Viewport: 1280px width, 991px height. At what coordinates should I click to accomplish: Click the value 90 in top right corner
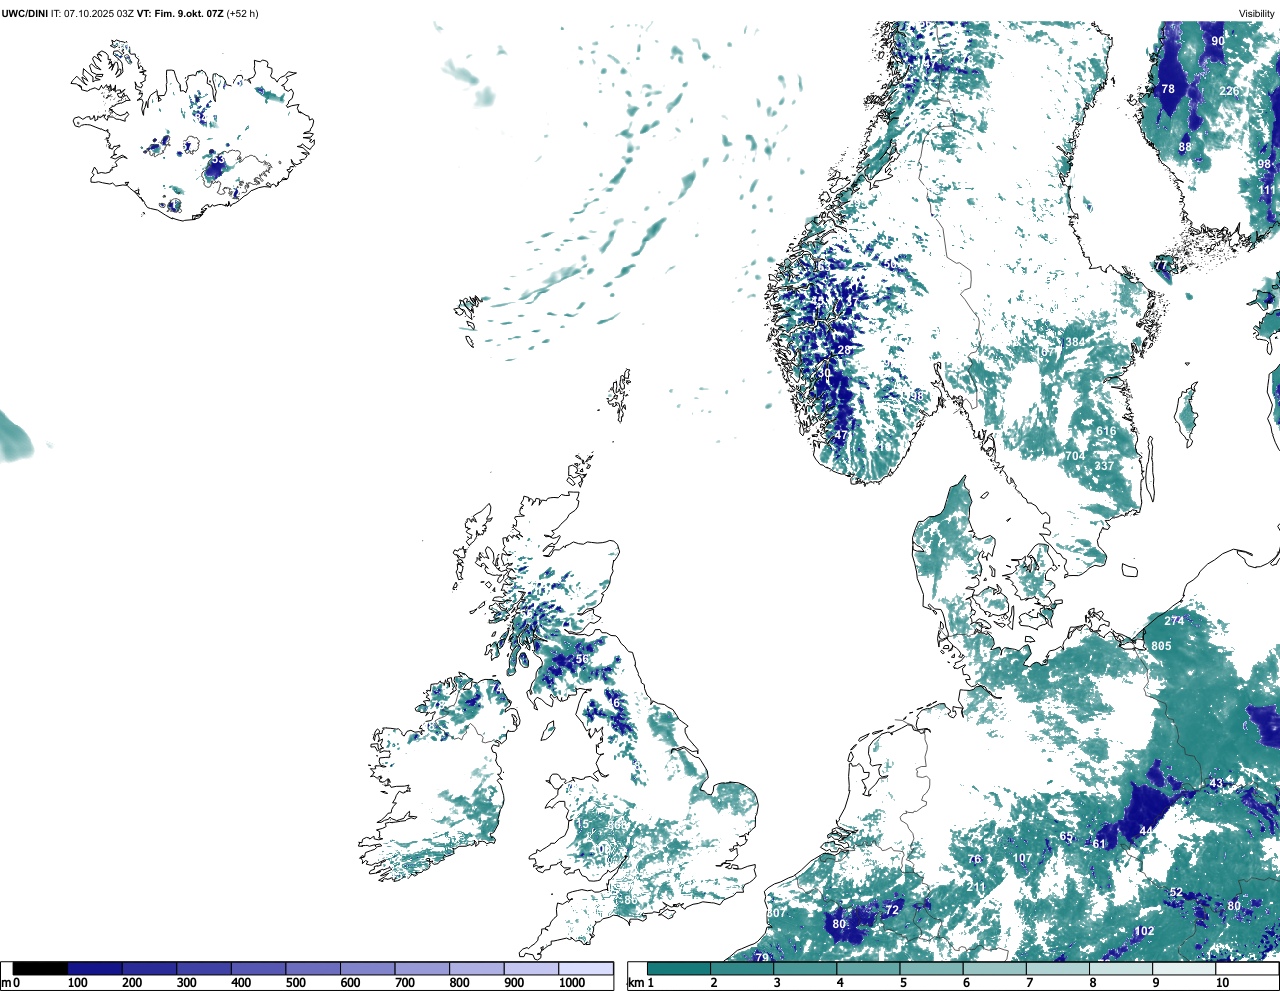point(1218,41)
